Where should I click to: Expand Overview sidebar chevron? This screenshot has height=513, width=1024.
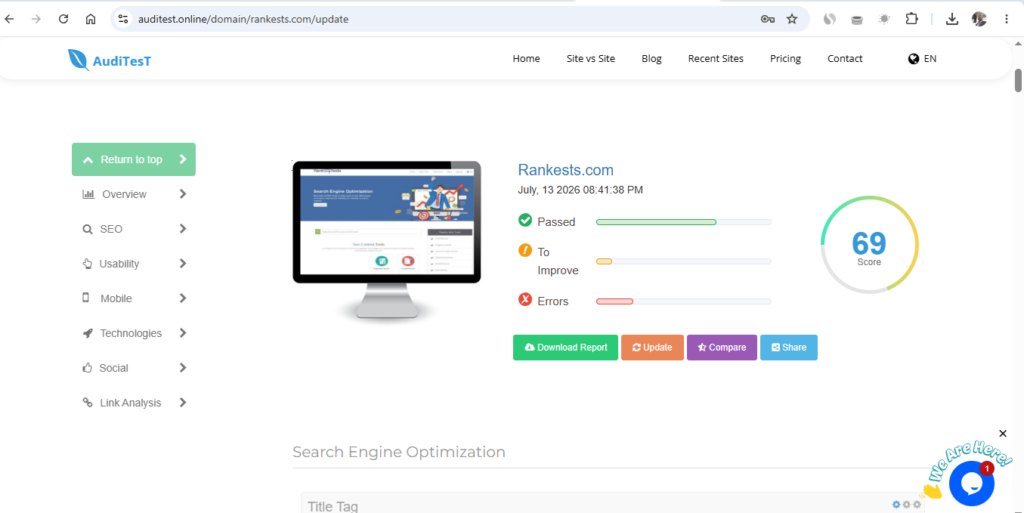pos(183,194)
